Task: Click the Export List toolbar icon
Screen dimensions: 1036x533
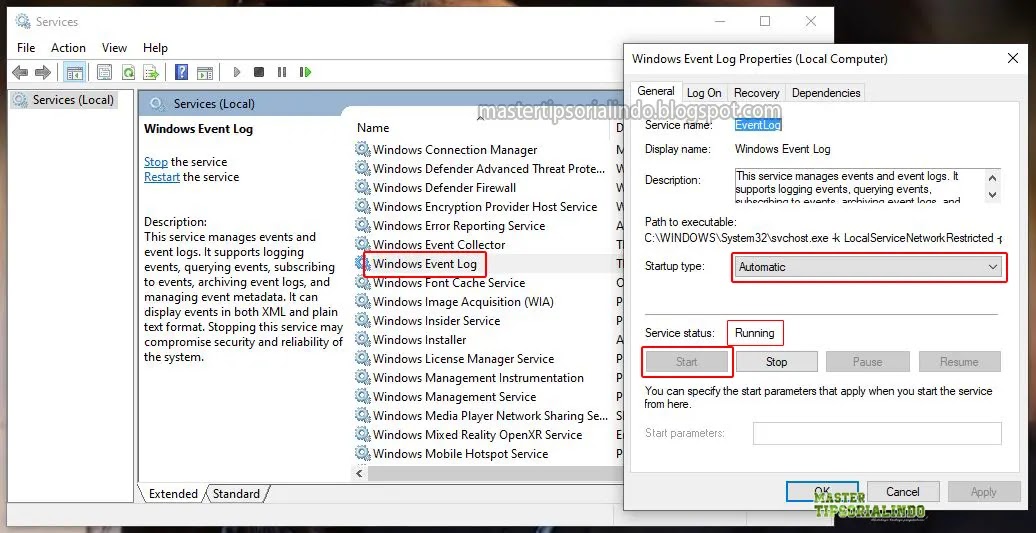Action: coord(152,72)
